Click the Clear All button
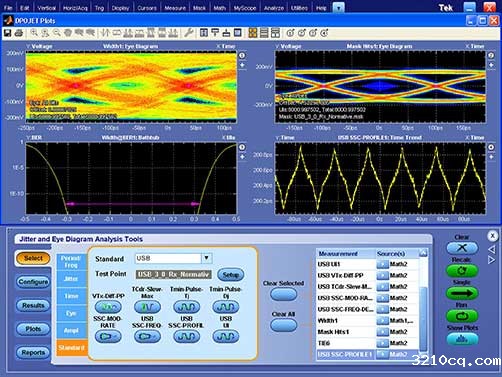Image resolution: width=502 pixels, height=377 pixels. (283, 325)
